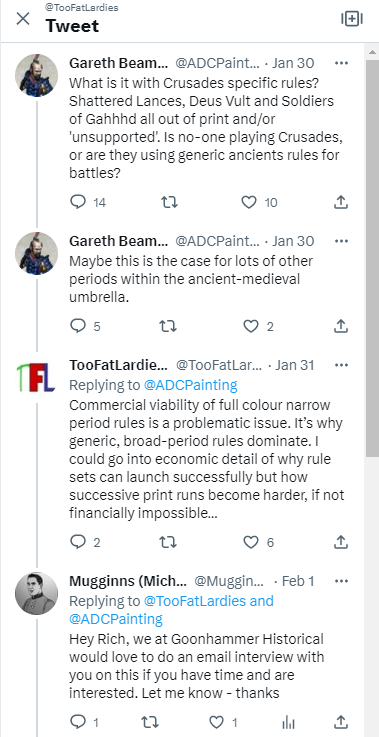Reply to the ancient-medieval umbrella tweet
Viewport: 379px width, 737px height.
(x=78, y=326)
